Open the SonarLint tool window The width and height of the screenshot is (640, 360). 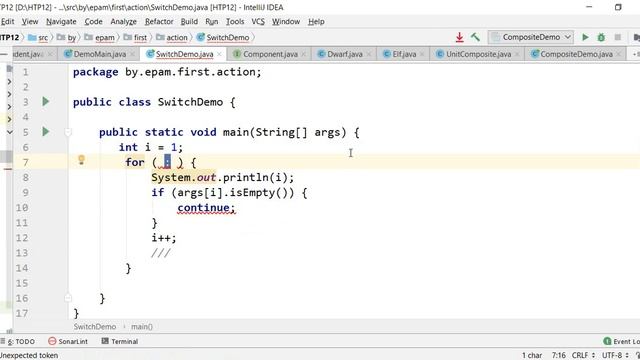pyautogui.click(x=68, y=341)
